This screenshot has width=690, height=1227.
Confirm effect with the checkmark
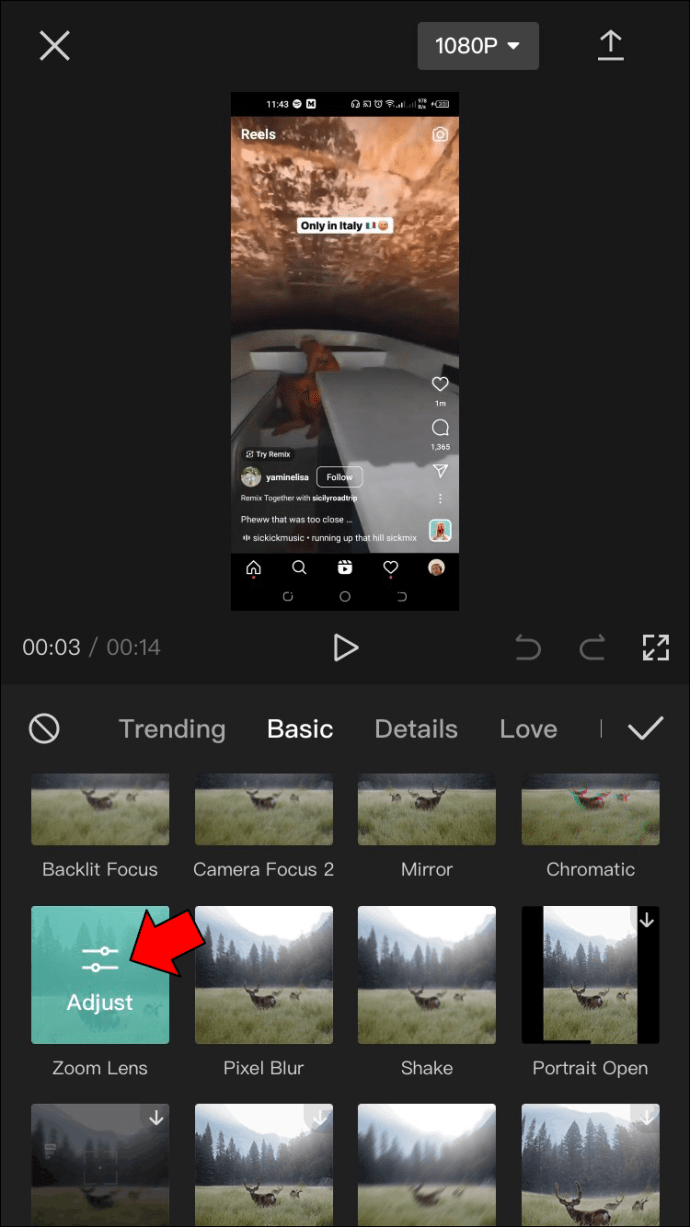(x=646, y=729)
